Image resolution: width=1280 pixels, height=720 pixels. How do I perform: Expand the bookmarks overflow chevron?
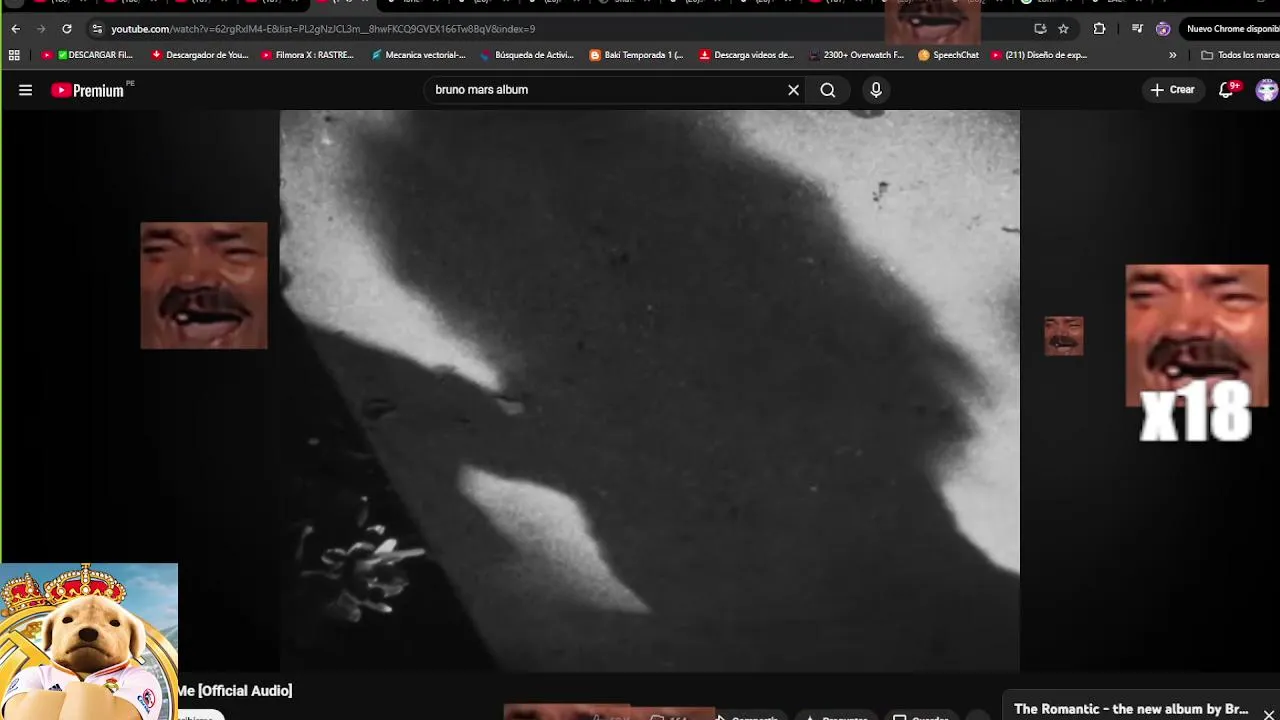pos(1172,55)
